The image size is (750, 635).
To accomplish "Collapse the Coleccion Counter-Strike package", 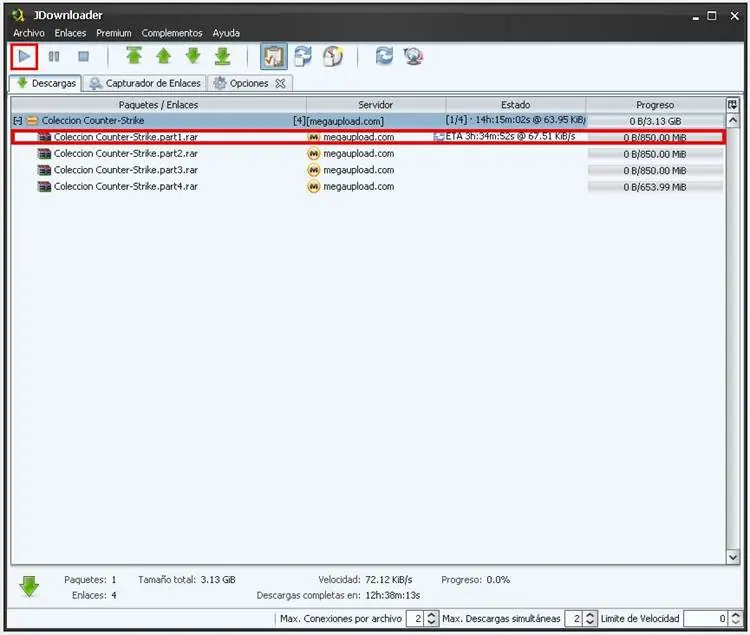I will [18, 121].
